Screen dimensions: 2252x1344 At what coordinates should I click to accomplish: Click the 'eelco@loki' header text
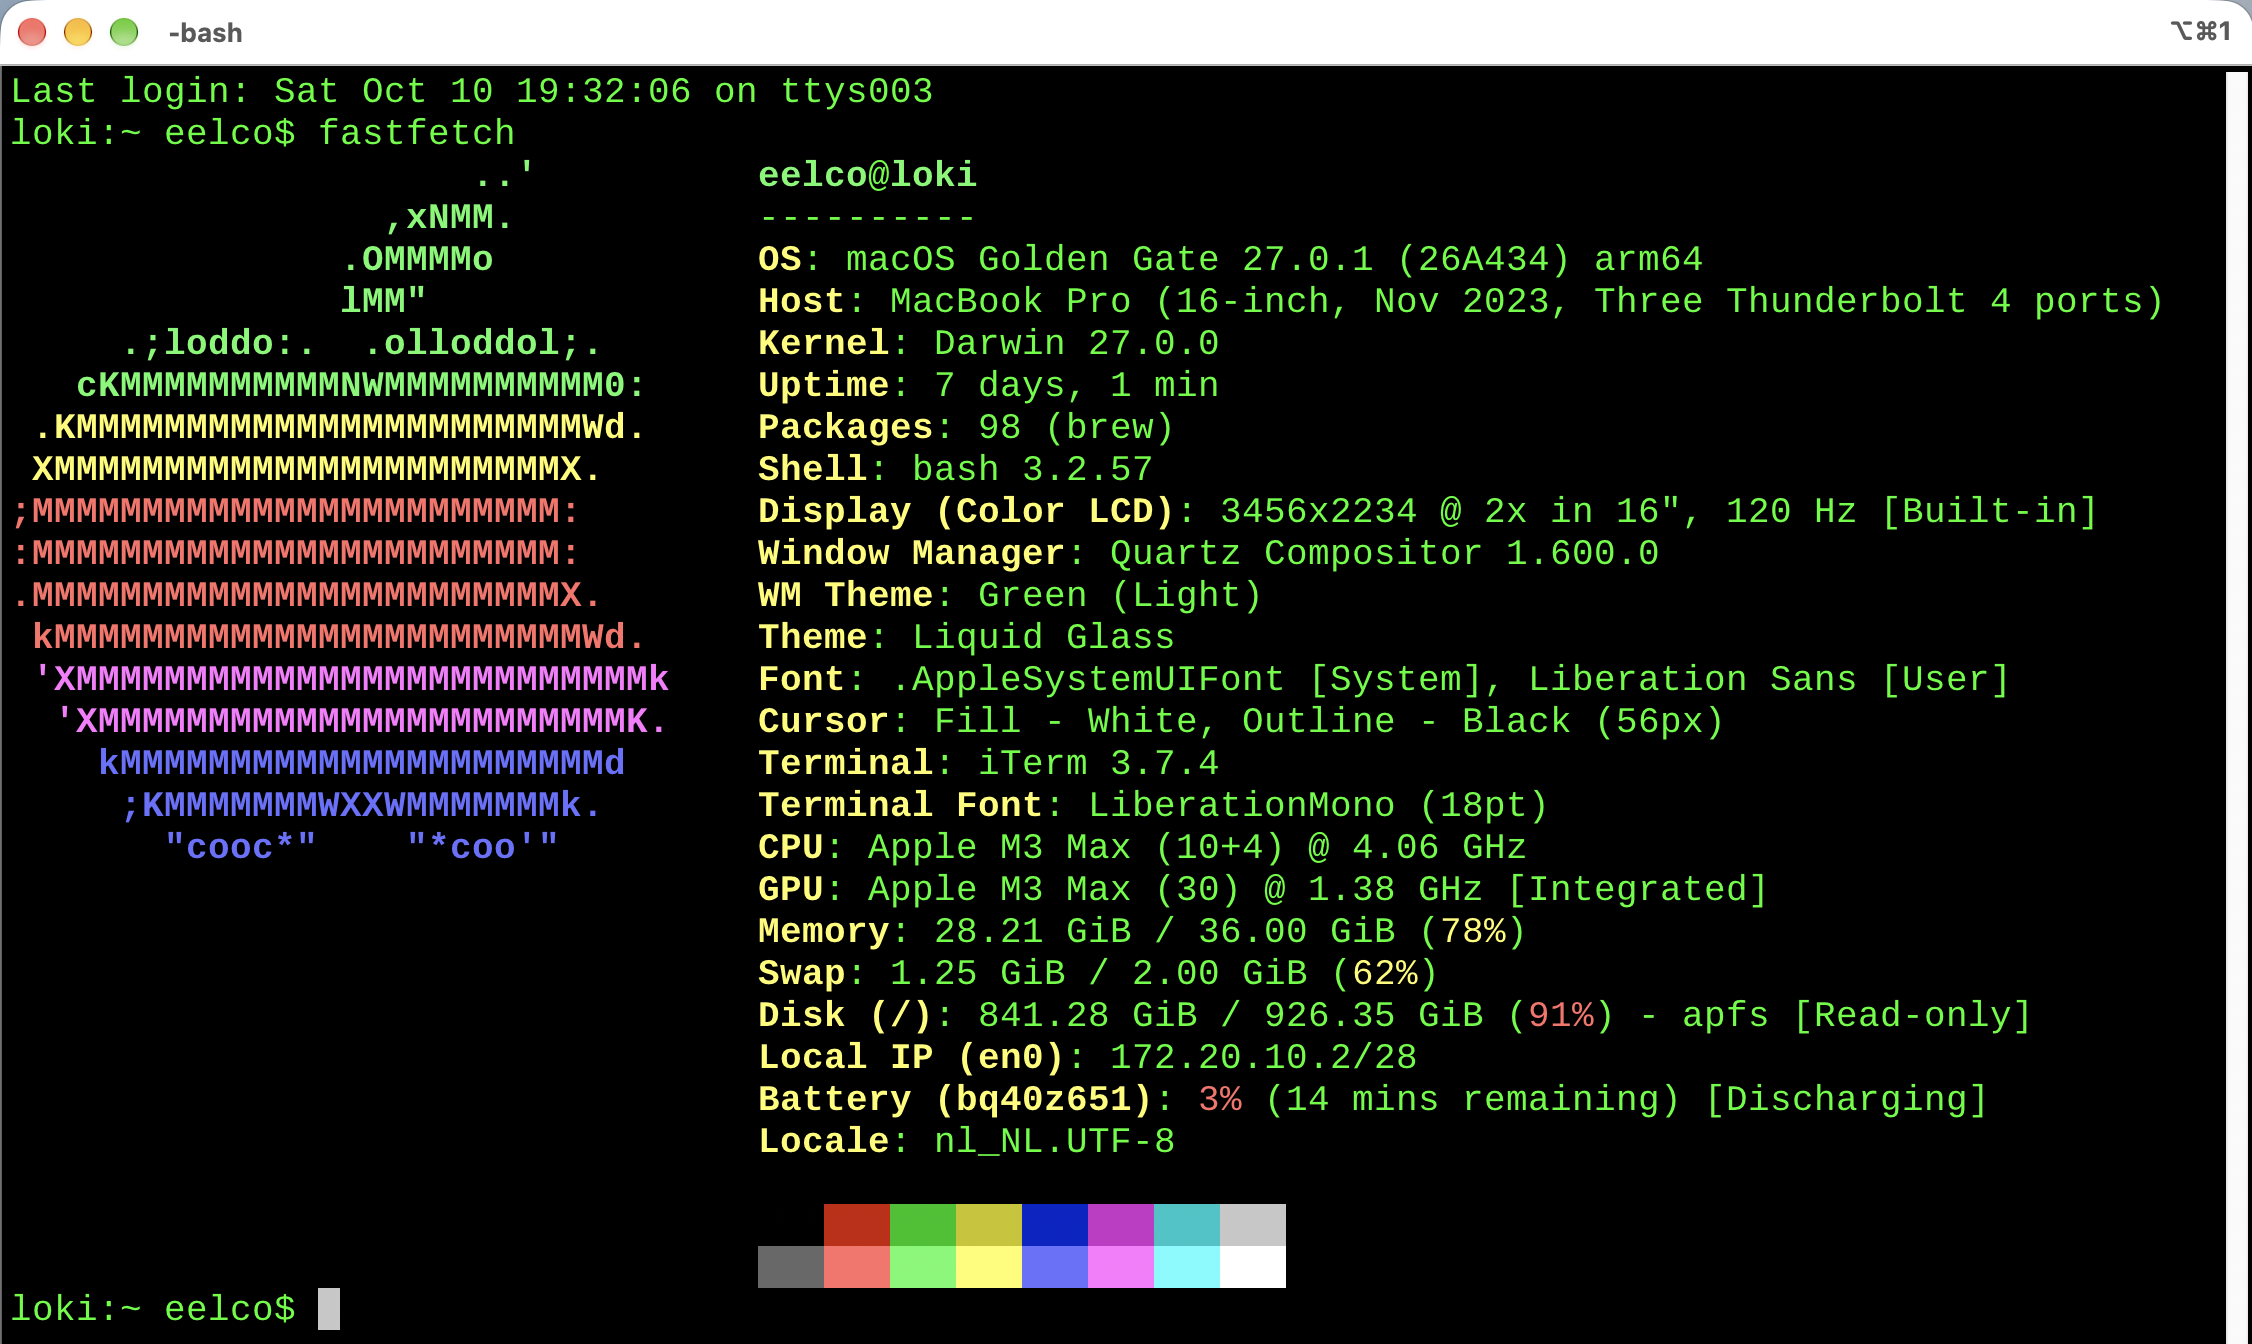click(867, 175)
